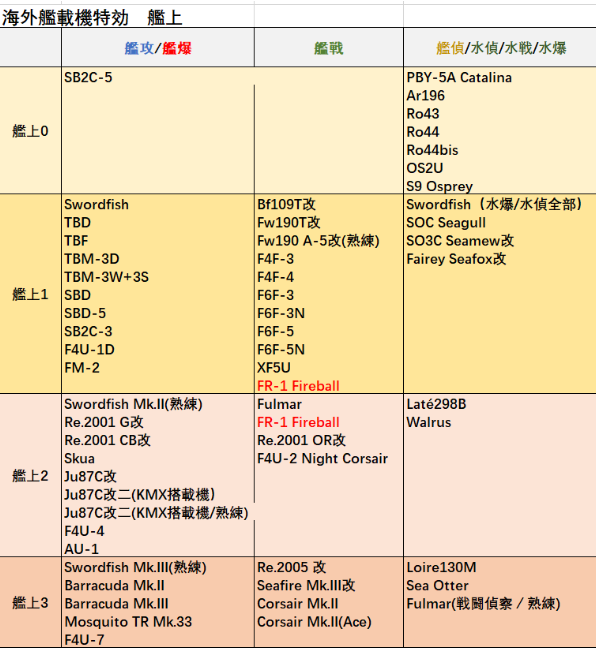Viewport: 596px width, 648px height.
Task: Select the SB2C-5 entry
Action: pyautogui.click(x=88, y=77)
